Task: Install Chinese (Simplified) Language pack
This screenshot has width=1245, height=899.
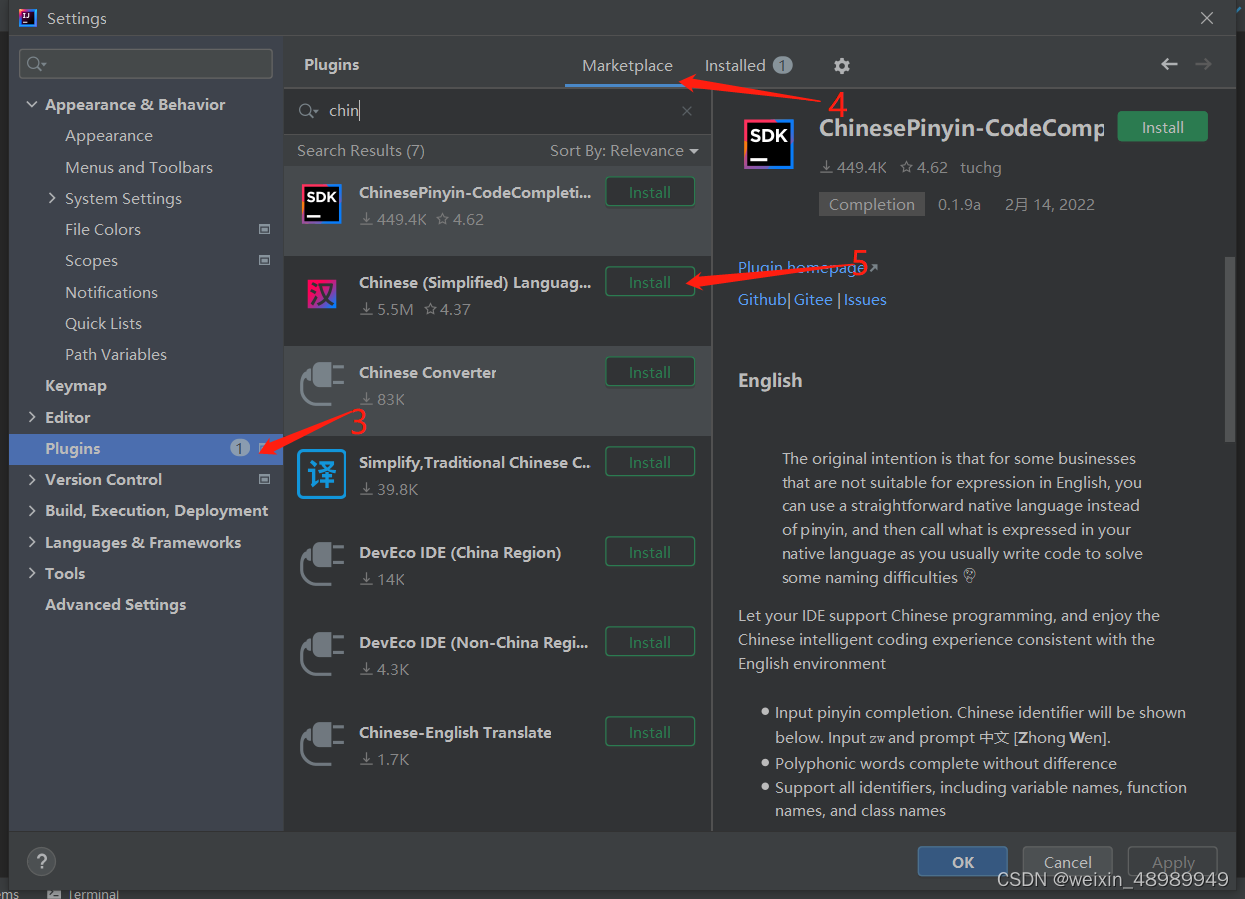Action: tap(650, 282)
